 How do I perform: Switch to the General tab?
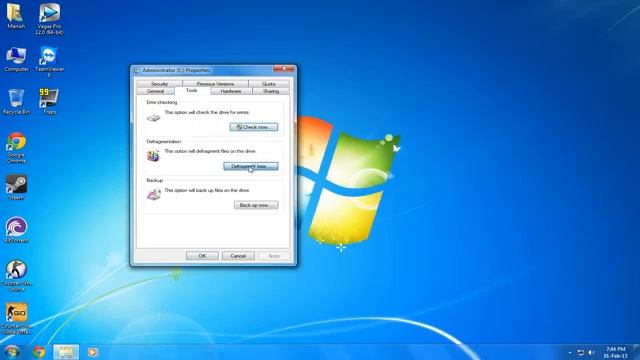pyautogui.click(x=156, y=91)
